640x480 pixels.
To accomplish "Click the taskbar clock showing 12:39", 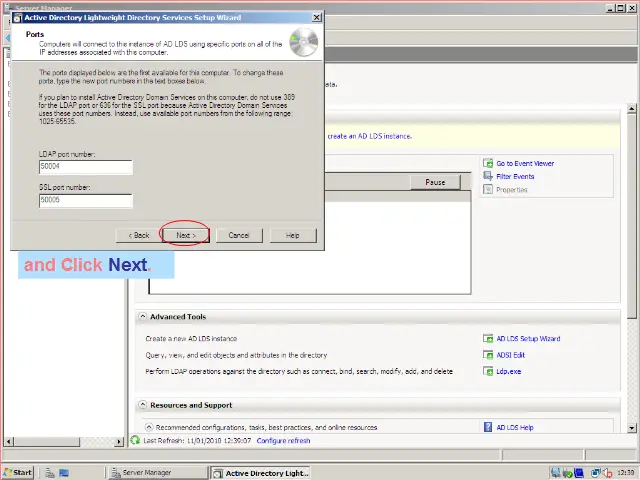I will (x=626, y=473).
